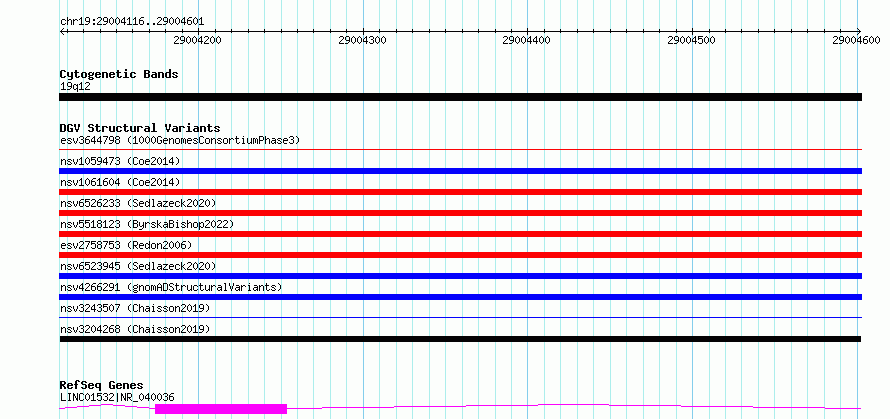Image resolution: width=890 pixels, height=419 pixels.
Task: Select the blue nsv1059473 variant bar
Action: click(460, 171)
